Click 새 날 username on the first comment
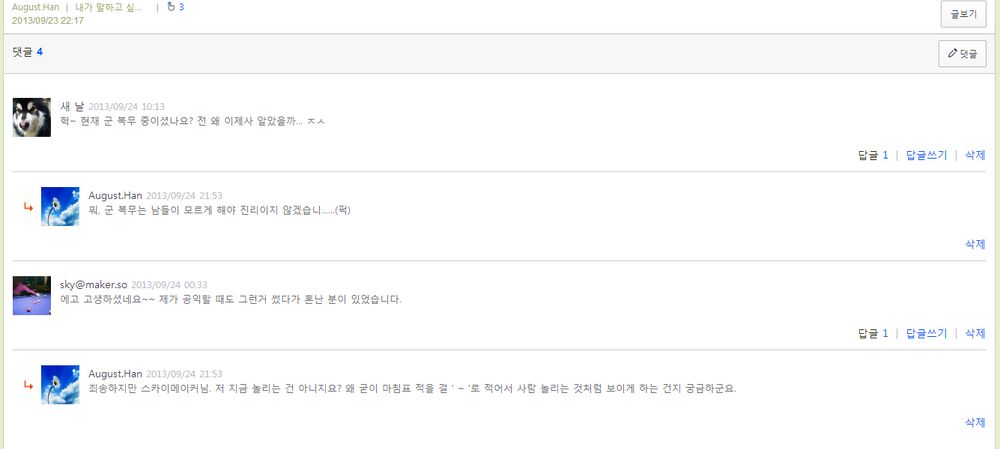Screen dimensions: 1000x449 tap(72, 106)
